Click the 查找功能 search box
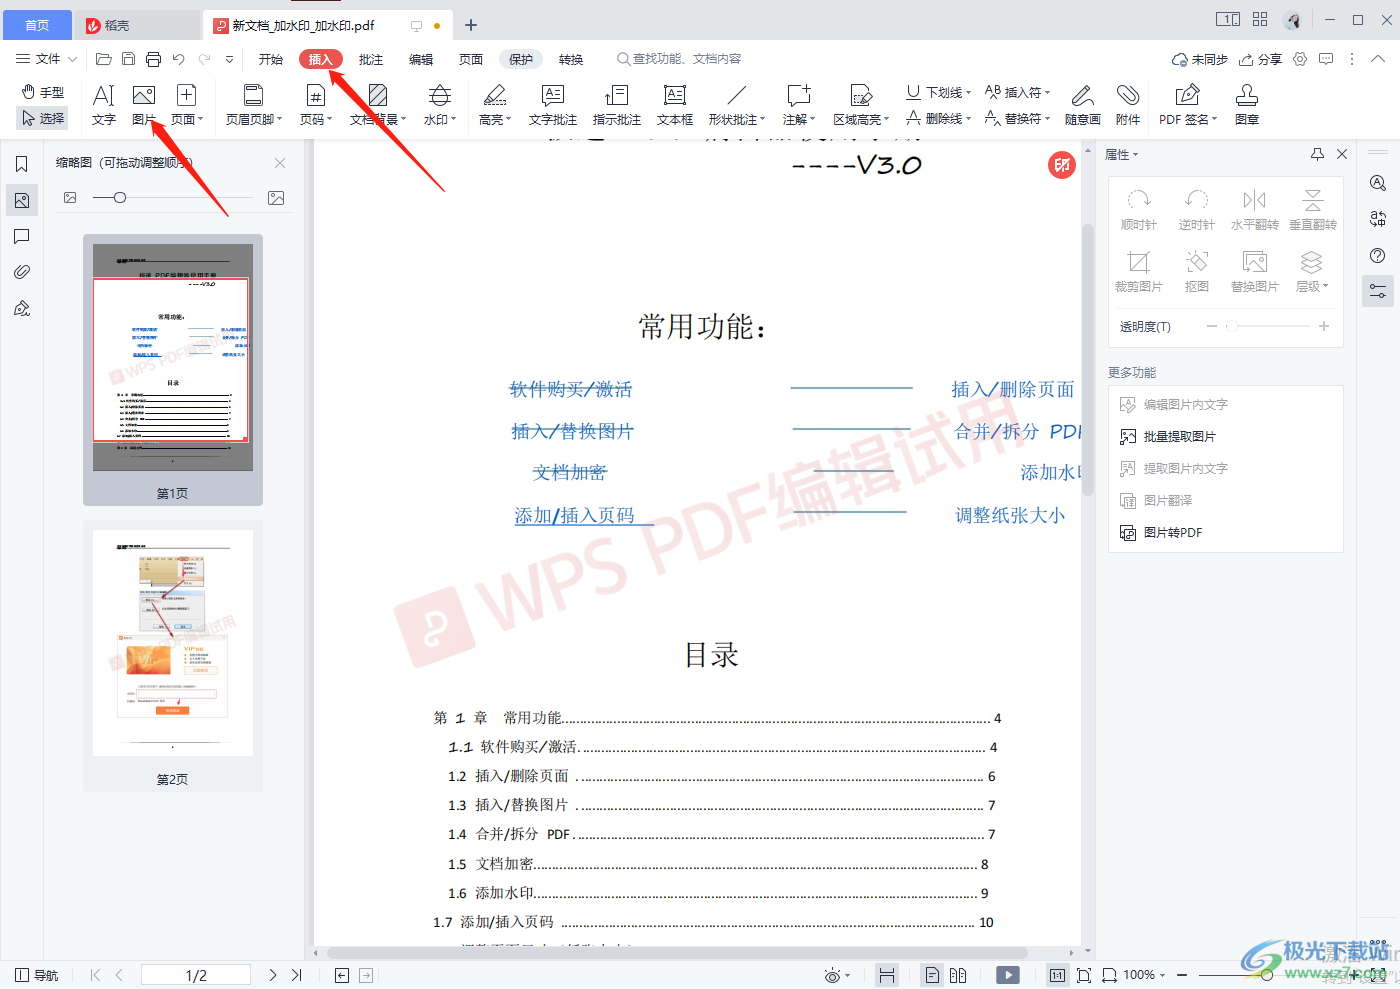 (x=680, y=59)
